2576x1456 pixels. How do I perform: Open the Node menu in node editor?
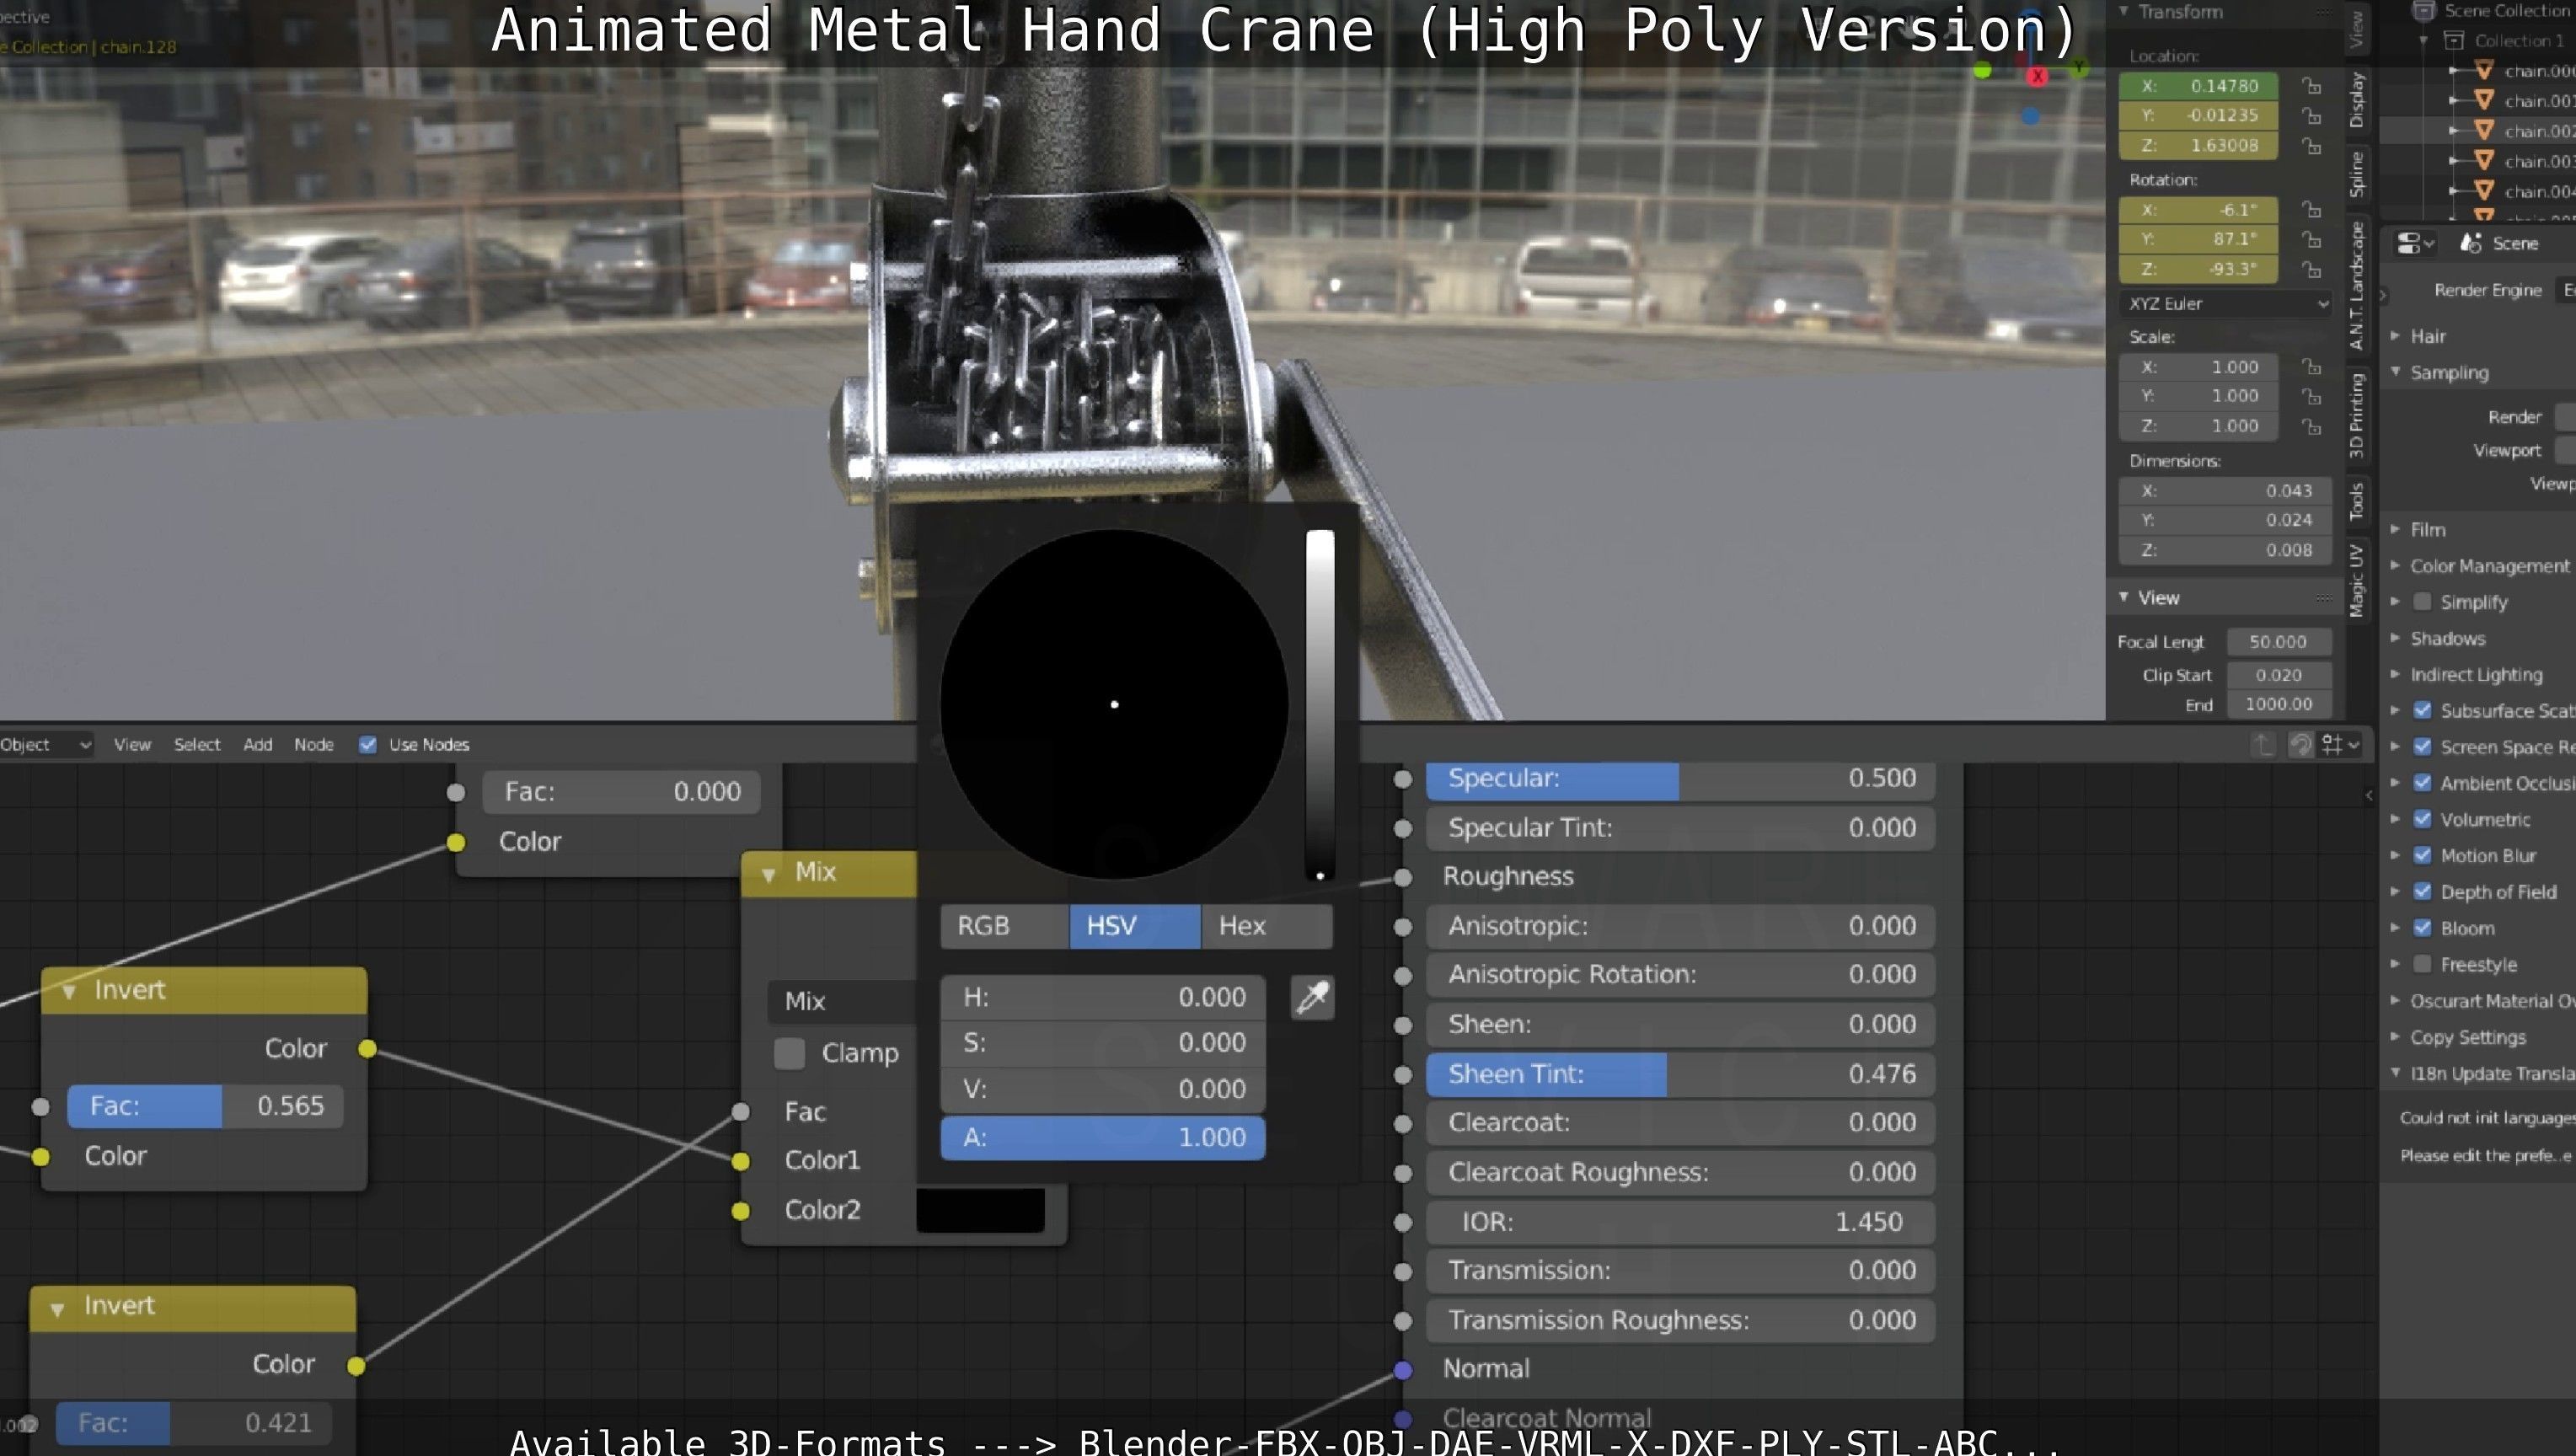[314, 744]
